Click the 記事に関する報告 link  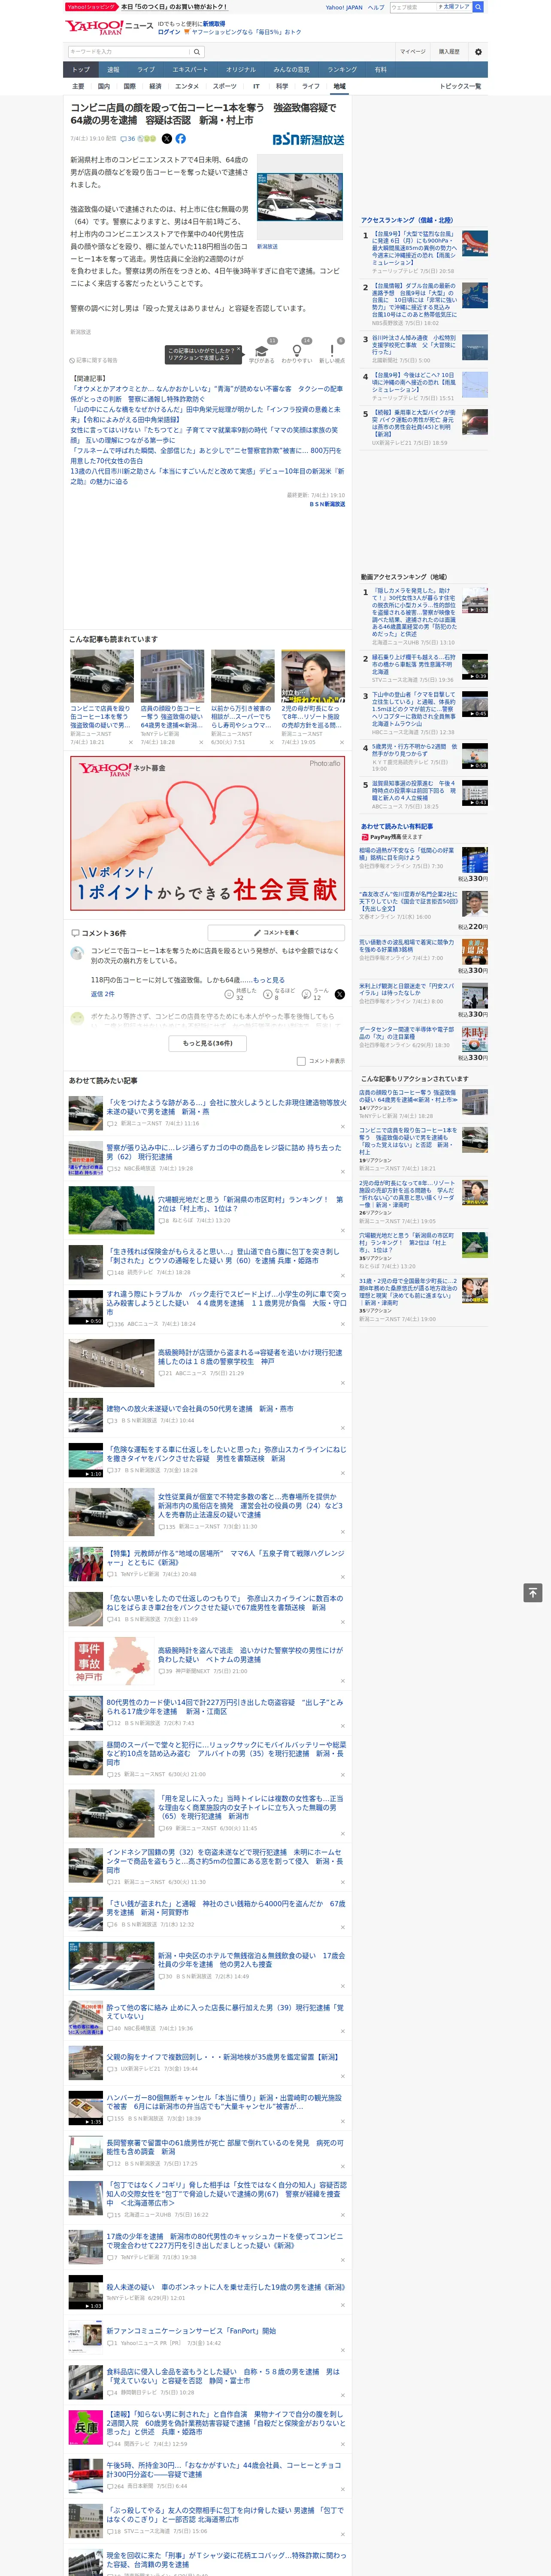(94, 360)
